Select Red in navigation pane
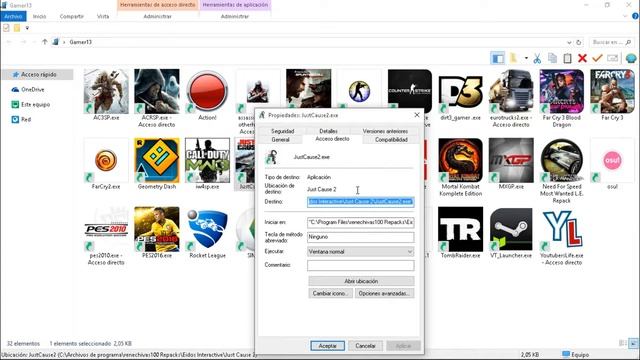 [21, 120]
